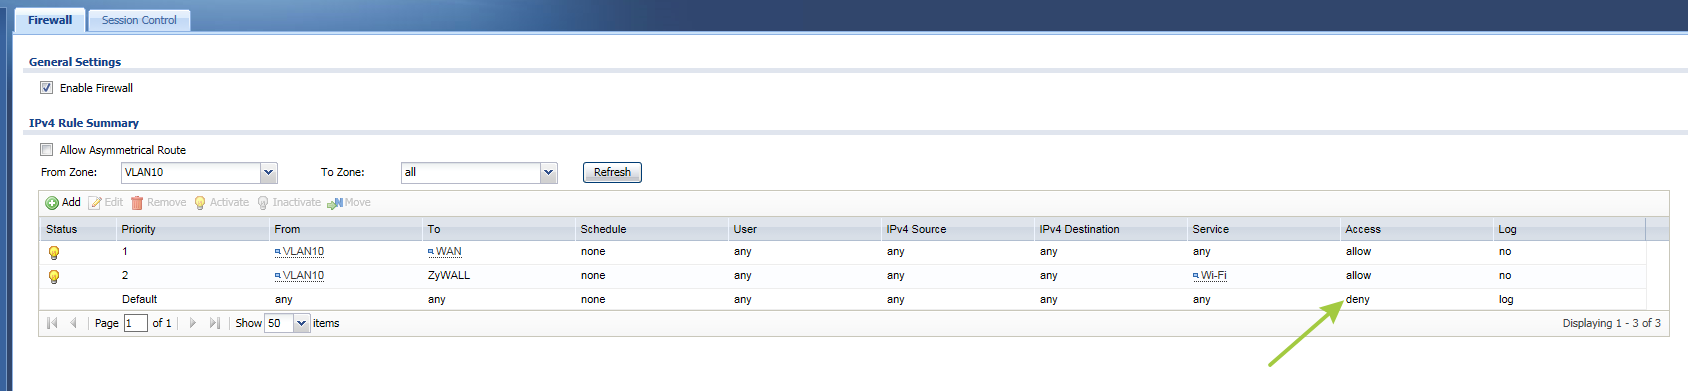Switch to the Session Control tab
Image resolution: width=1688 pixels, height=391 pixels.
coord(139,20)
